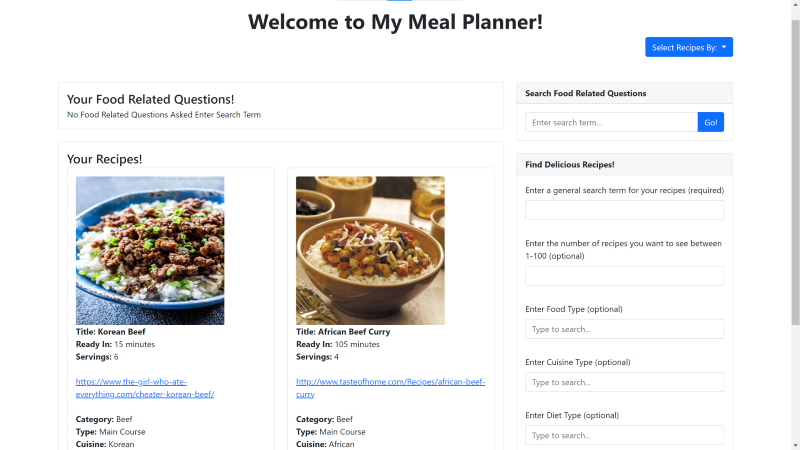800x450 pixels.
Task: Focus the food questions search term field
Action: click(x=611, y=122)
